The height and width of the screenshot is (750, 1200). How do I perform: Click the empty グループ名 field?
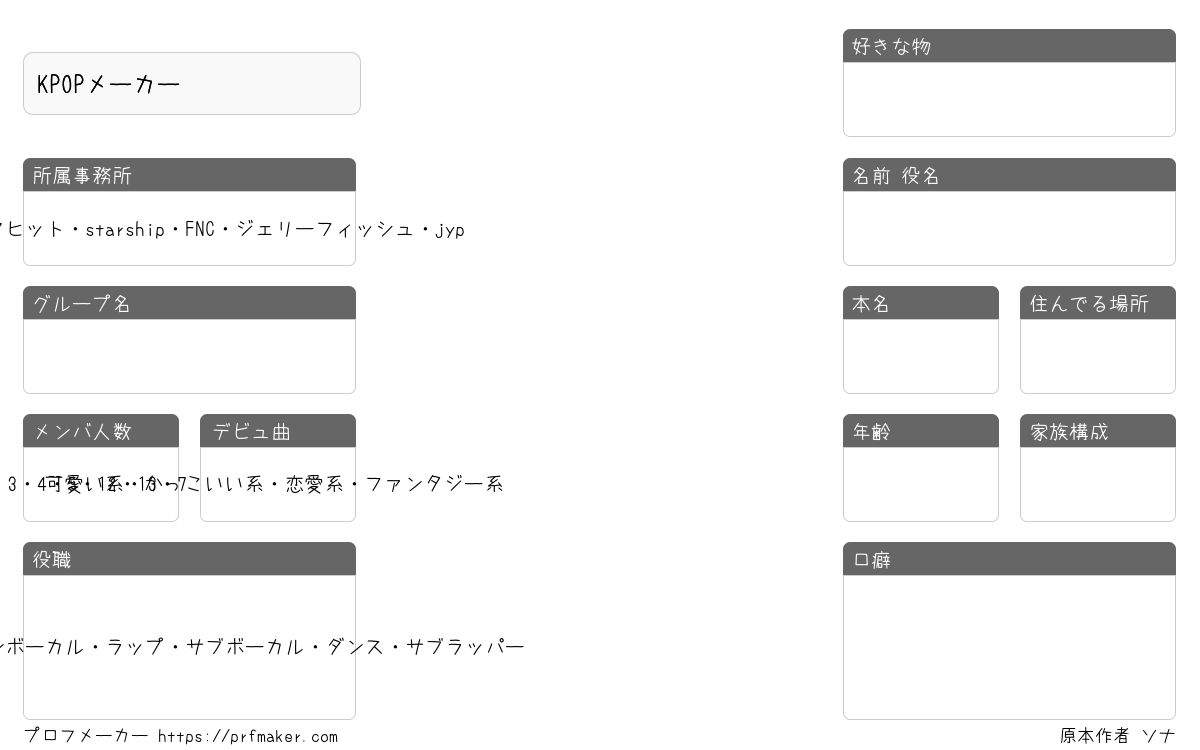(x=189, y=356)
